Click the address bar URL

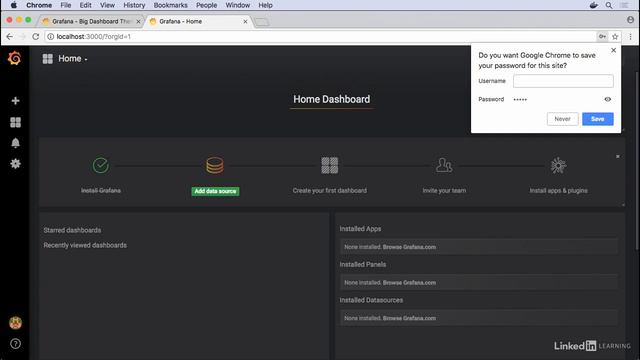click(x=93, y=37)
